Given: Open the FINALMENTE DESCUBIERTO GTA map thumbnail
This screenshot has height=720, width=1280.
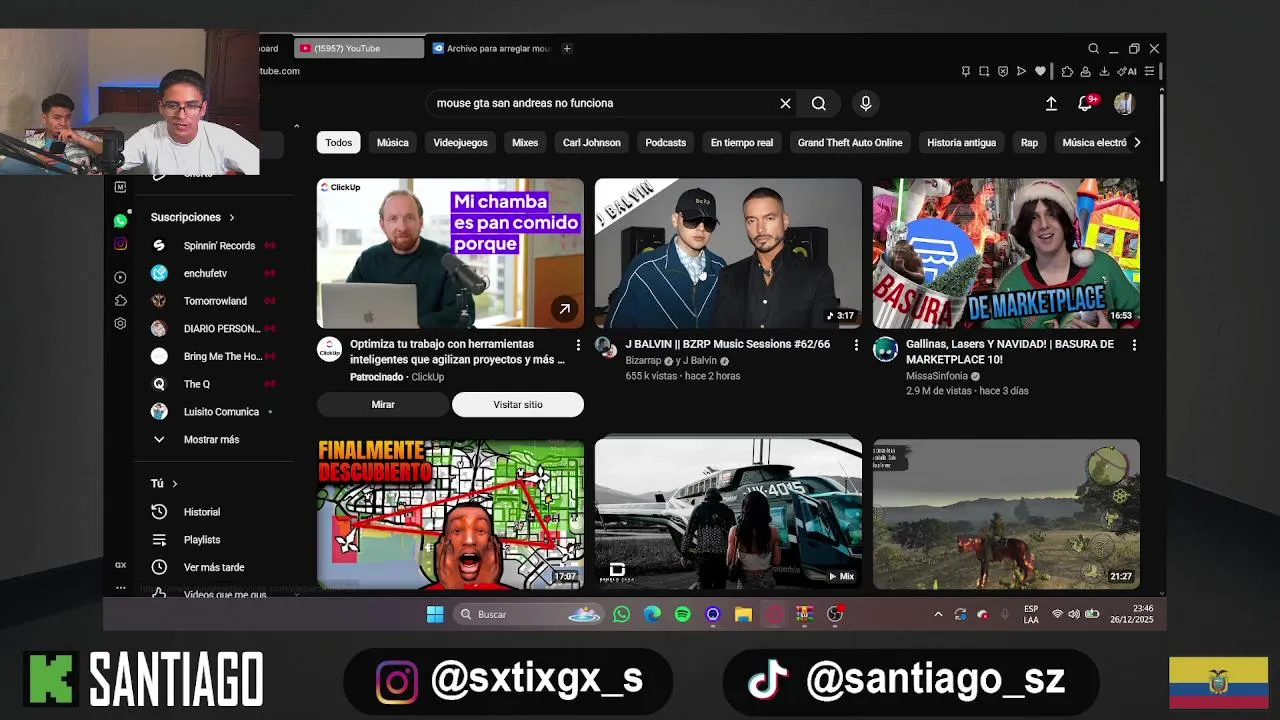Looking at the screenshot, I should point(450,514).
